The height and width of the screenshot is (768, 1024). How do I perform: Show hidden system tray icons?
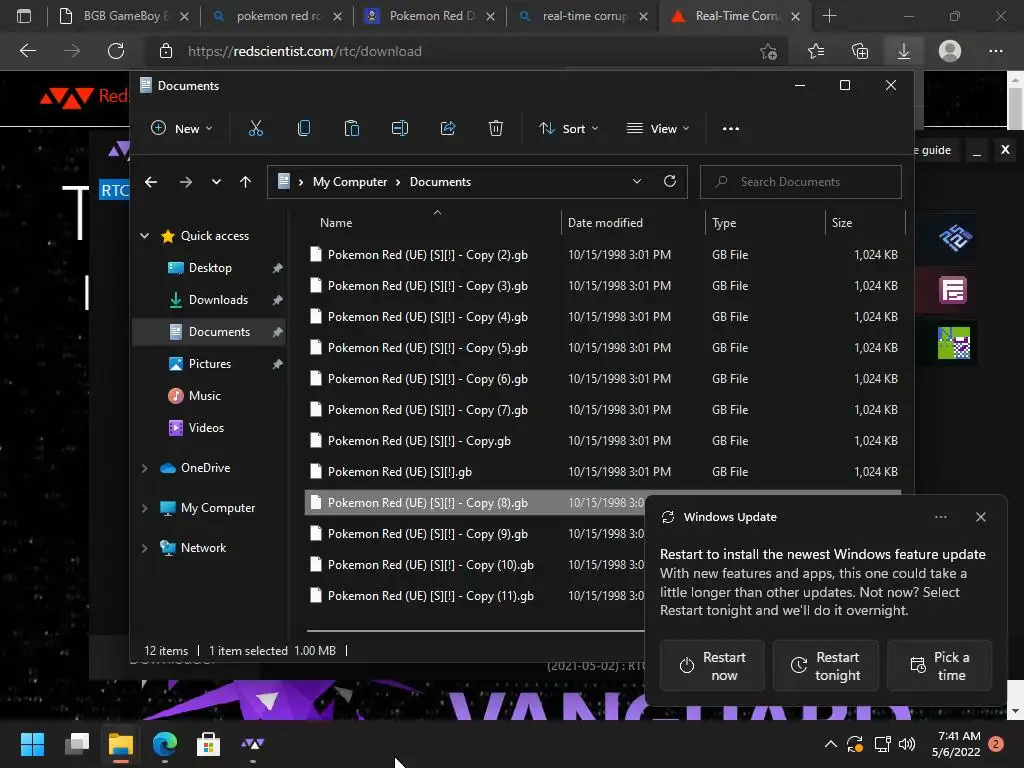point(831,744)
